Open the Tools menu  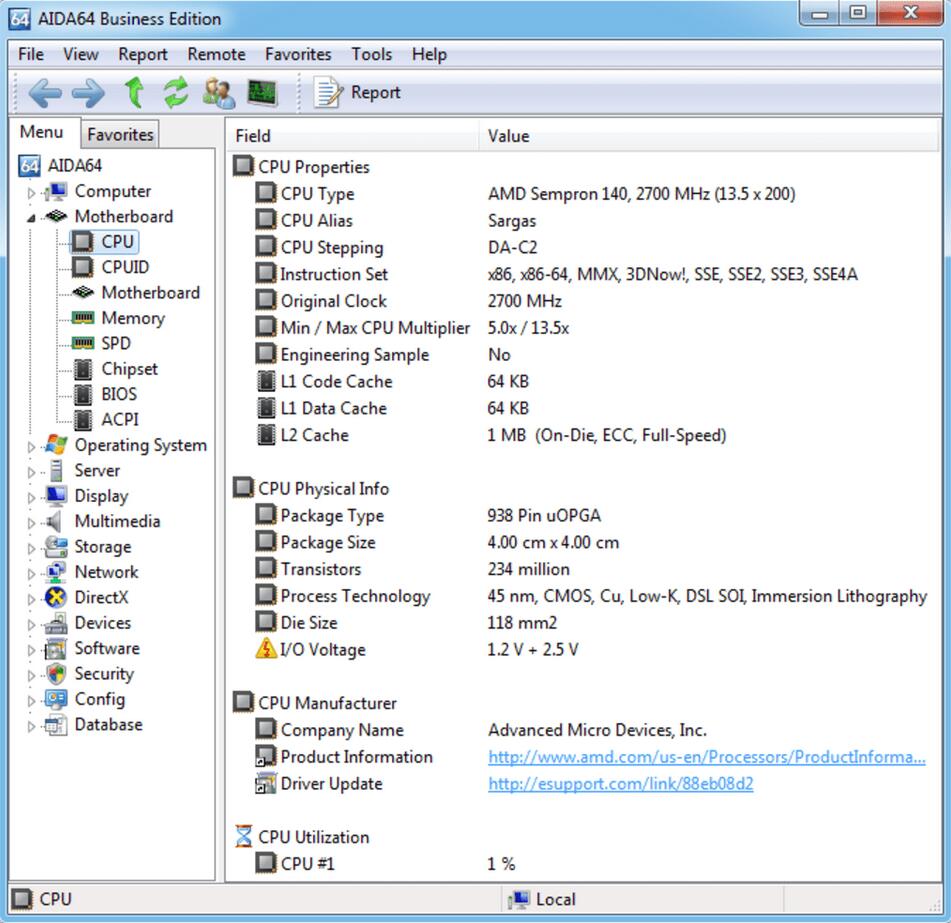371,54
